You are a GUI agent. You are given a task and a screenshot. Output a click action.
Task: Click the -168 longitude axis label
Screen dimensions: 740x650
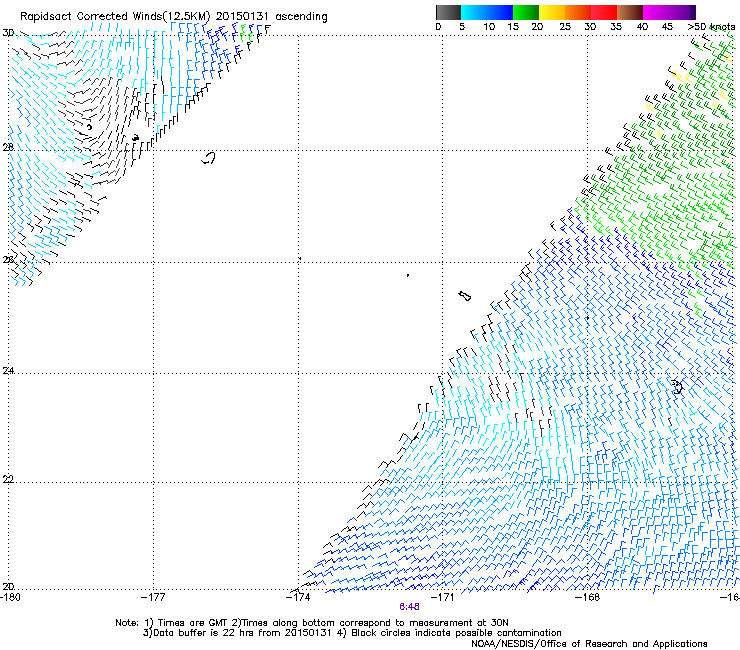pyautogui.click(x=587, y=597)
